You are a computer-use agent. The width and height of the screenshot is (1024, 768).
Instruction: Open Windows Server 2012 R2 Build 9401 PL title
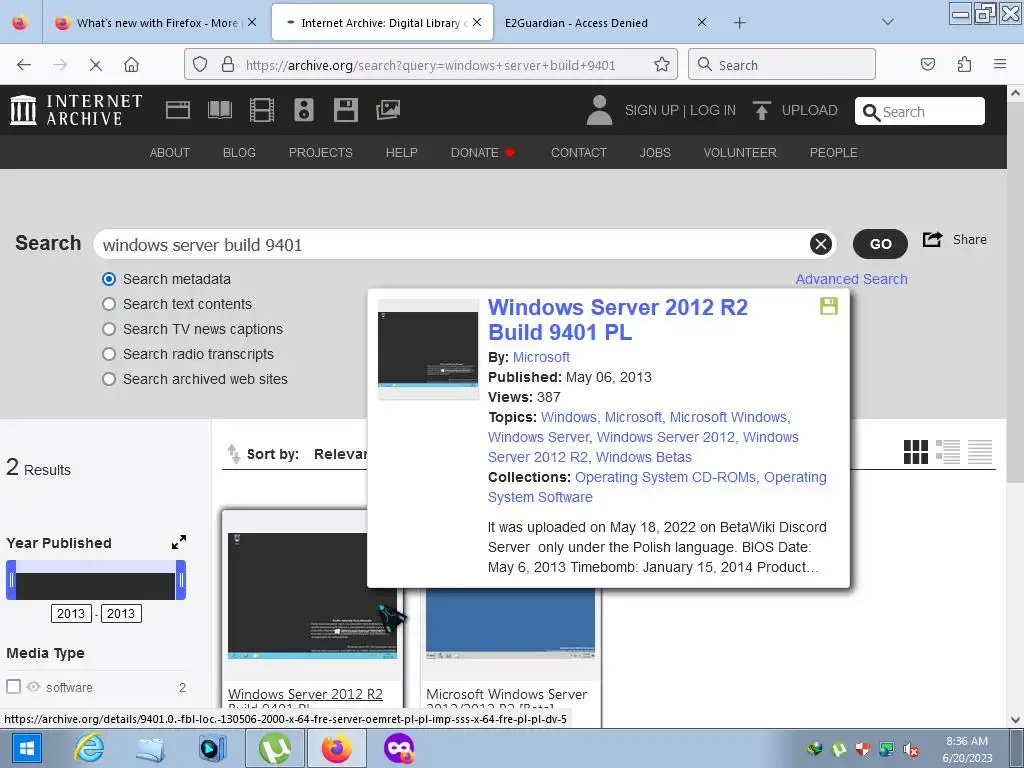[618, 319]
